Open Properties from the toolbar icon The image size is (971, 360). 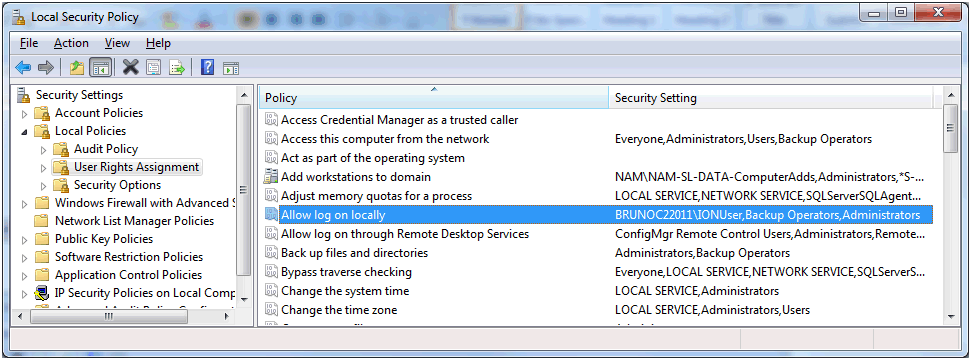[x=153, y=67]
